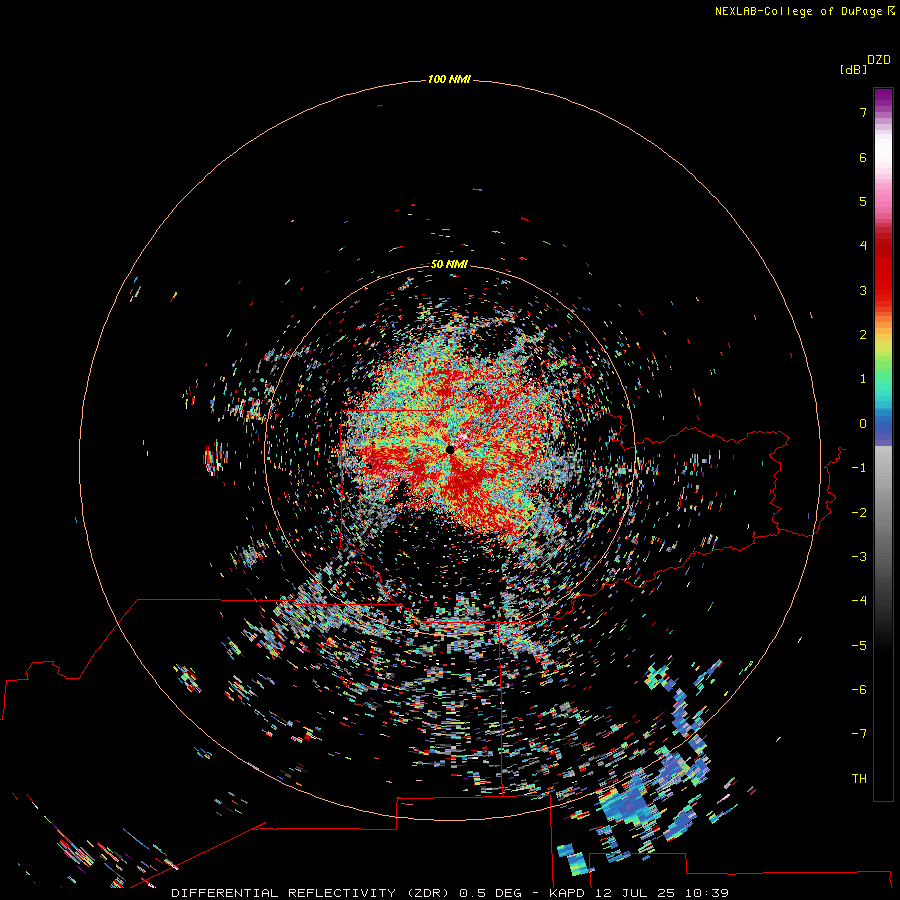Click the 0 value on the color scale
Screen dimensions: 900x900
(x=863, y=424)
